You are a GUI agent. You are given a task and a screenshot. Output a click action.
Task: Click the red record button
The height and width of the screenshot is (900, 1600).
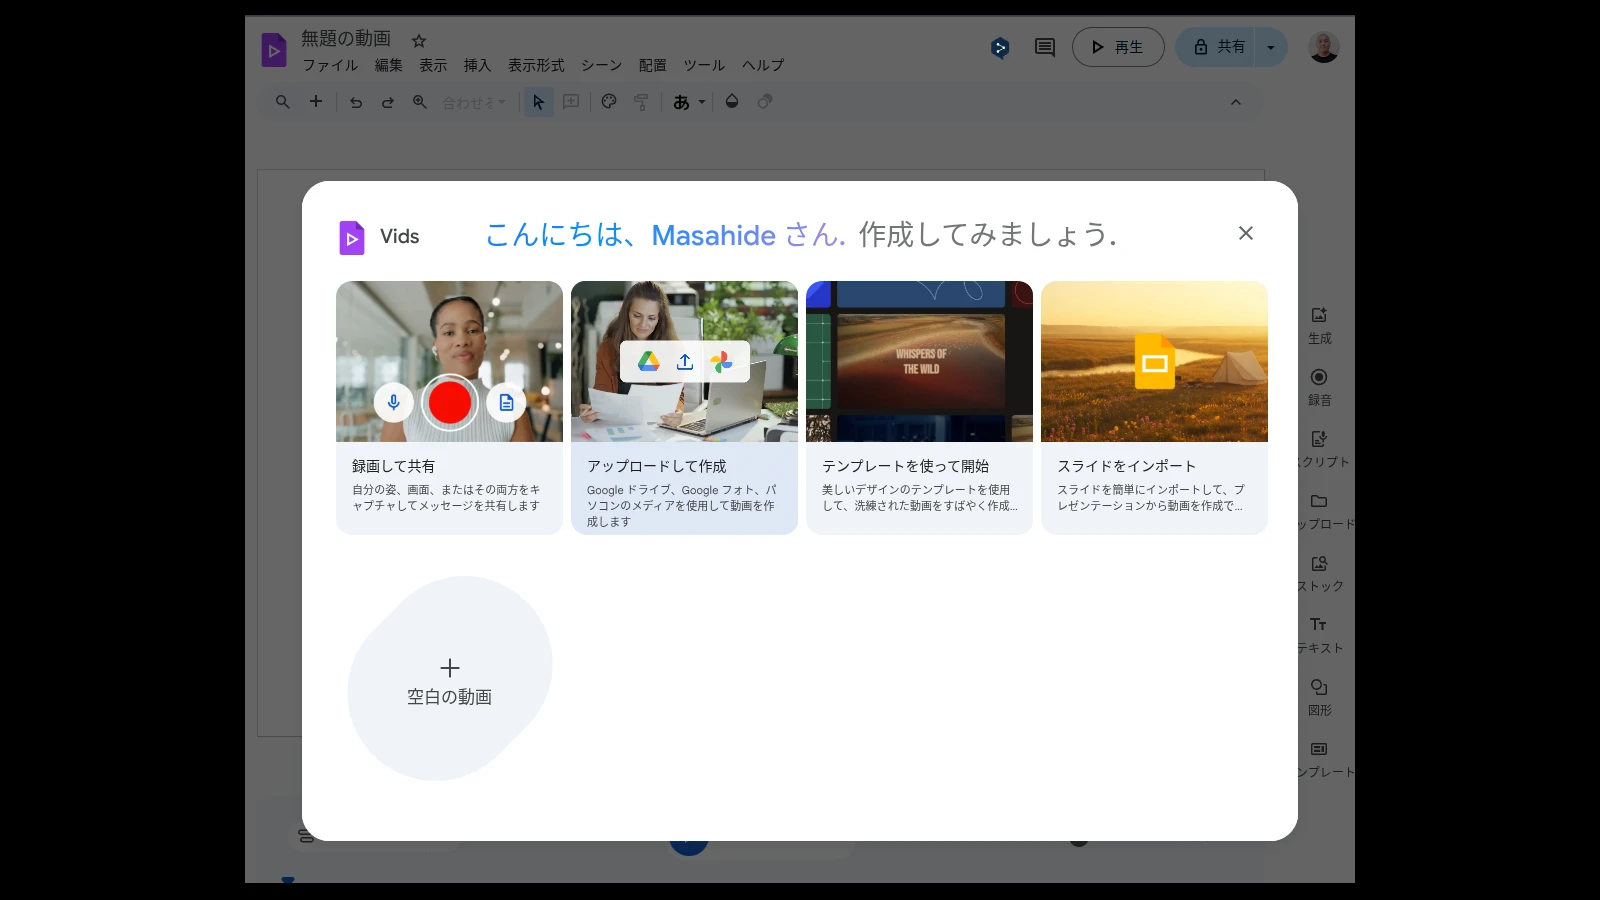click(x=450, y=402)
